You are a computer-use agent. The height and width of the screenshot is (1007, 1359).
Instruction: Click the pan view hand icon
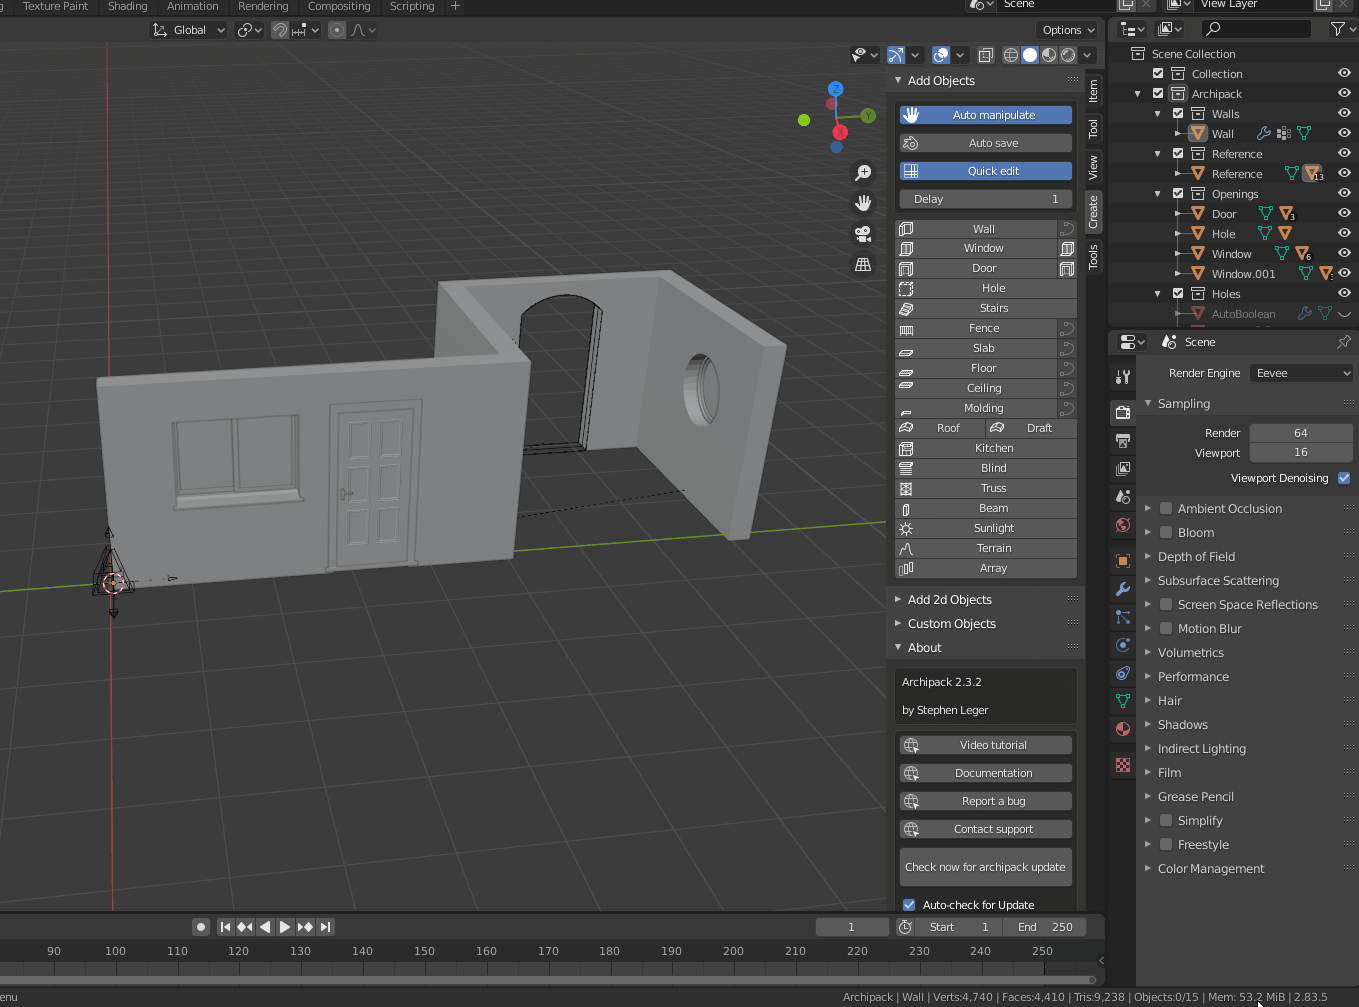[864, 203]
